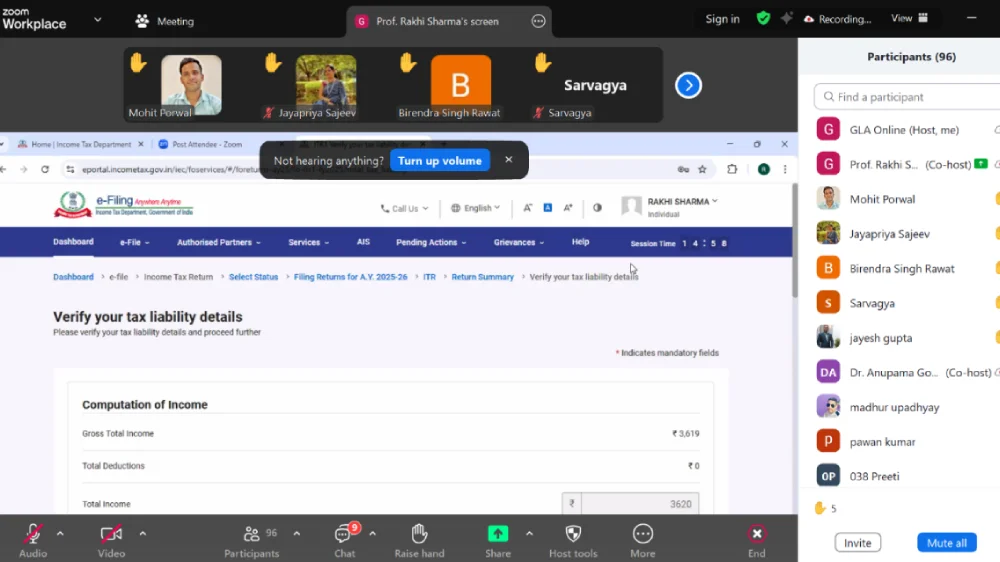Viewport: 1000px width, 562px height.
Task: Open the English language dropdown
Action: 476,208
